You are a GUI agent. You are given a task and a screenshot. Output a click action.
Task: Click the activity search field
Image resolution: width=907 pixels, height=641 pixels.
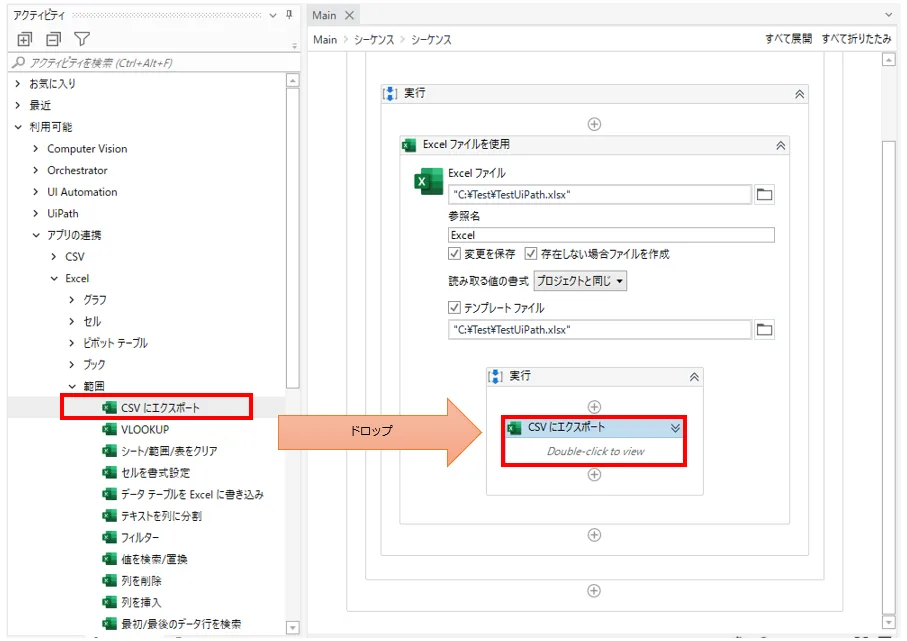pos(150,62)
